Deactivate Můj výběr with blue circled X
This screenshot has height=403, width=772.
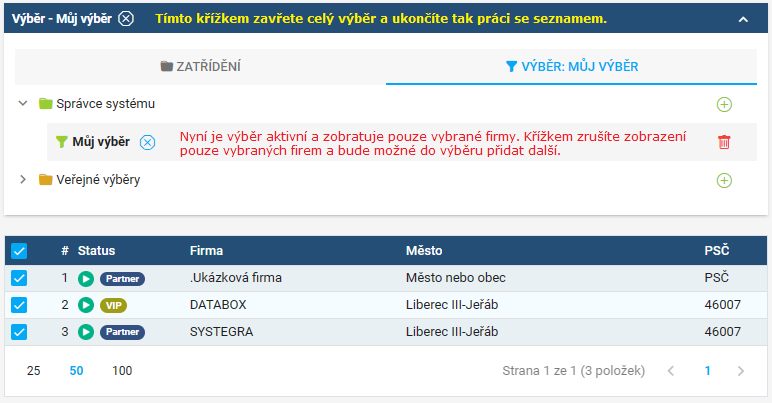pos(147,142)
